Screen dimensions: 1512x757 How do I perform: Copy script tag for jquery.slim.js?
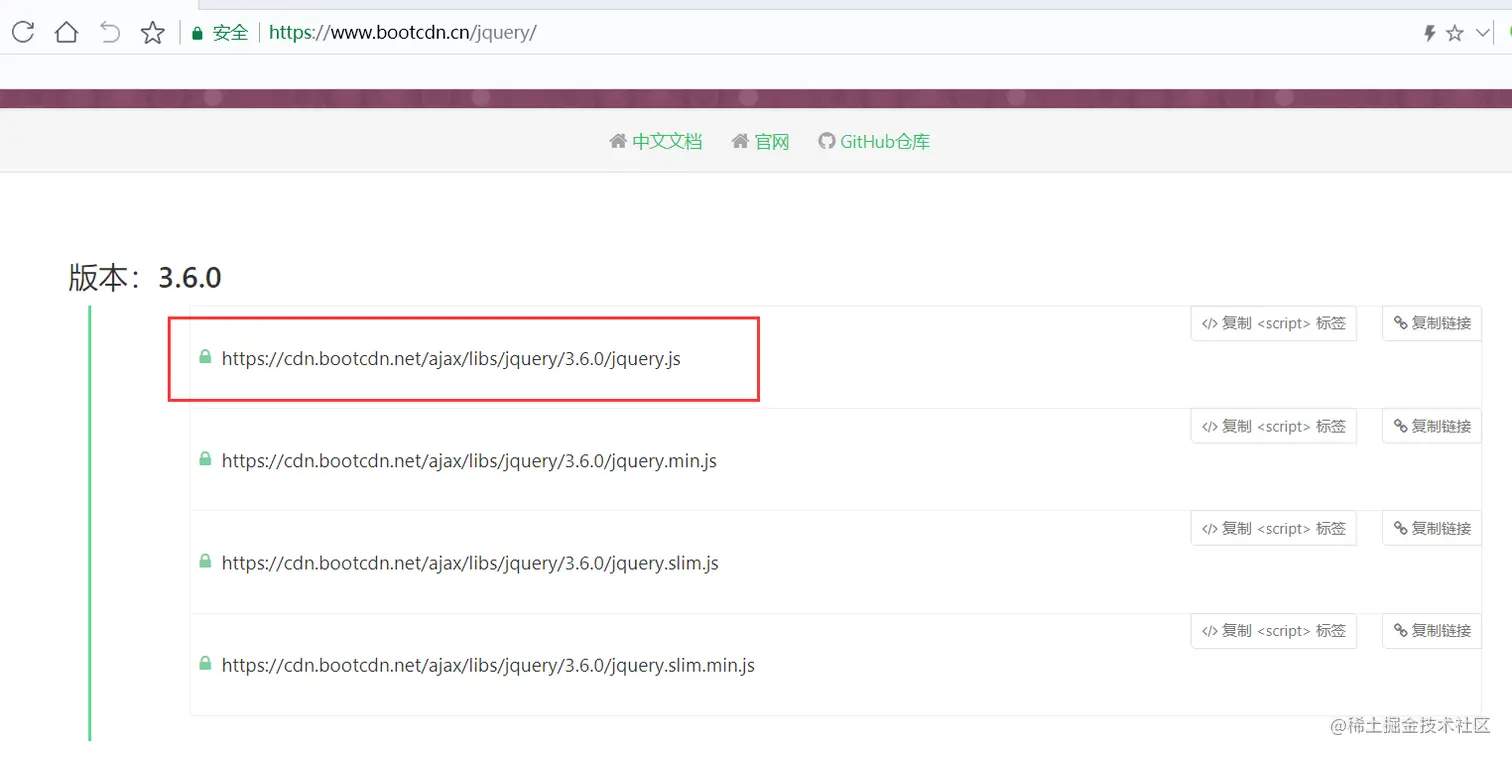[1273, 528]
